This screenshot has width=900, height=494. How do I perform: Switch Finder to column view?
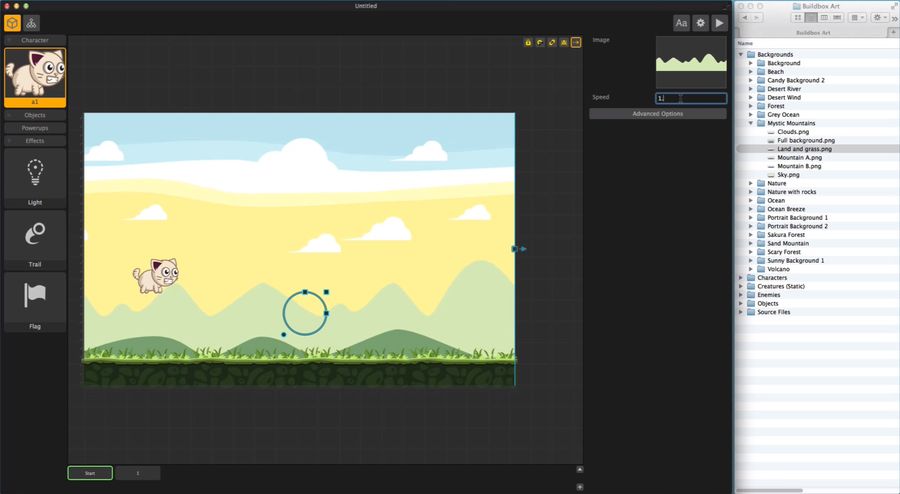tap(824, 18)
